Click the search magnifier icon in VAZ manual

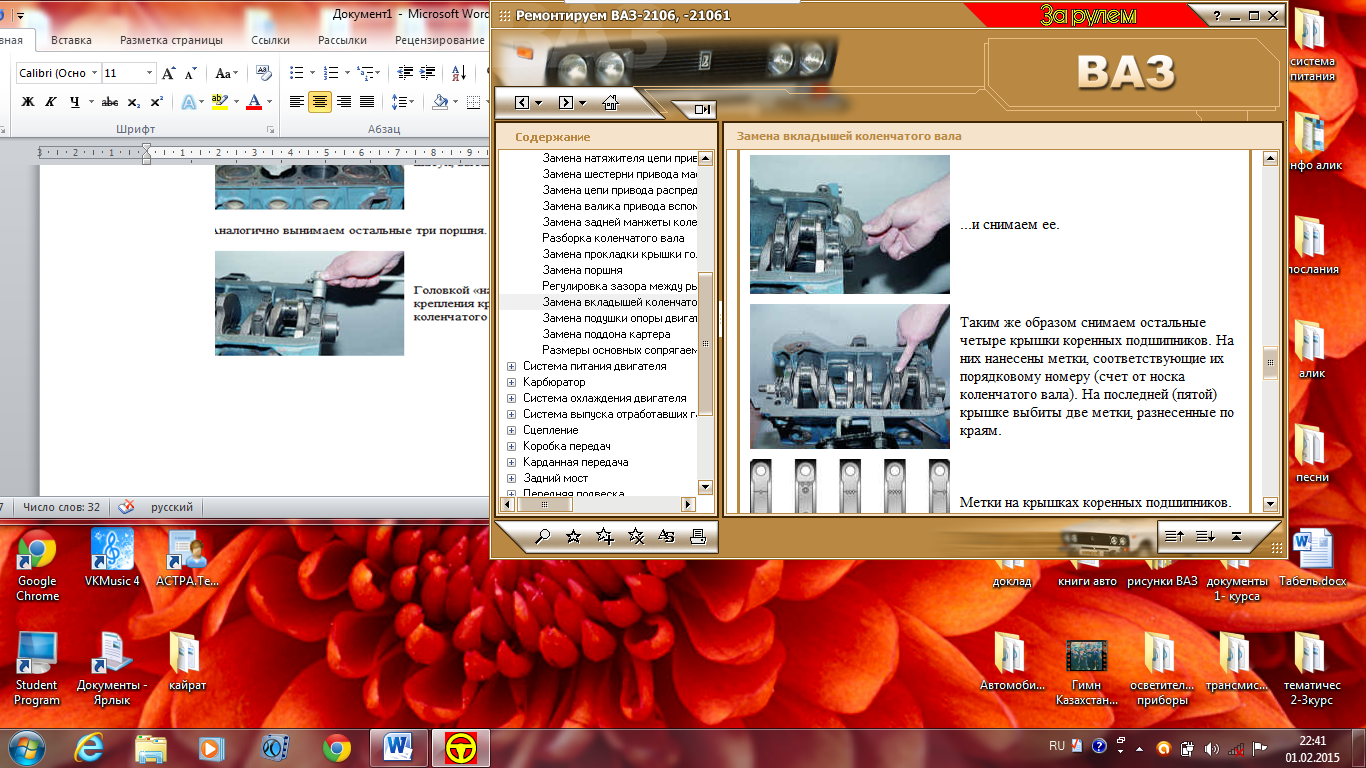542,537
